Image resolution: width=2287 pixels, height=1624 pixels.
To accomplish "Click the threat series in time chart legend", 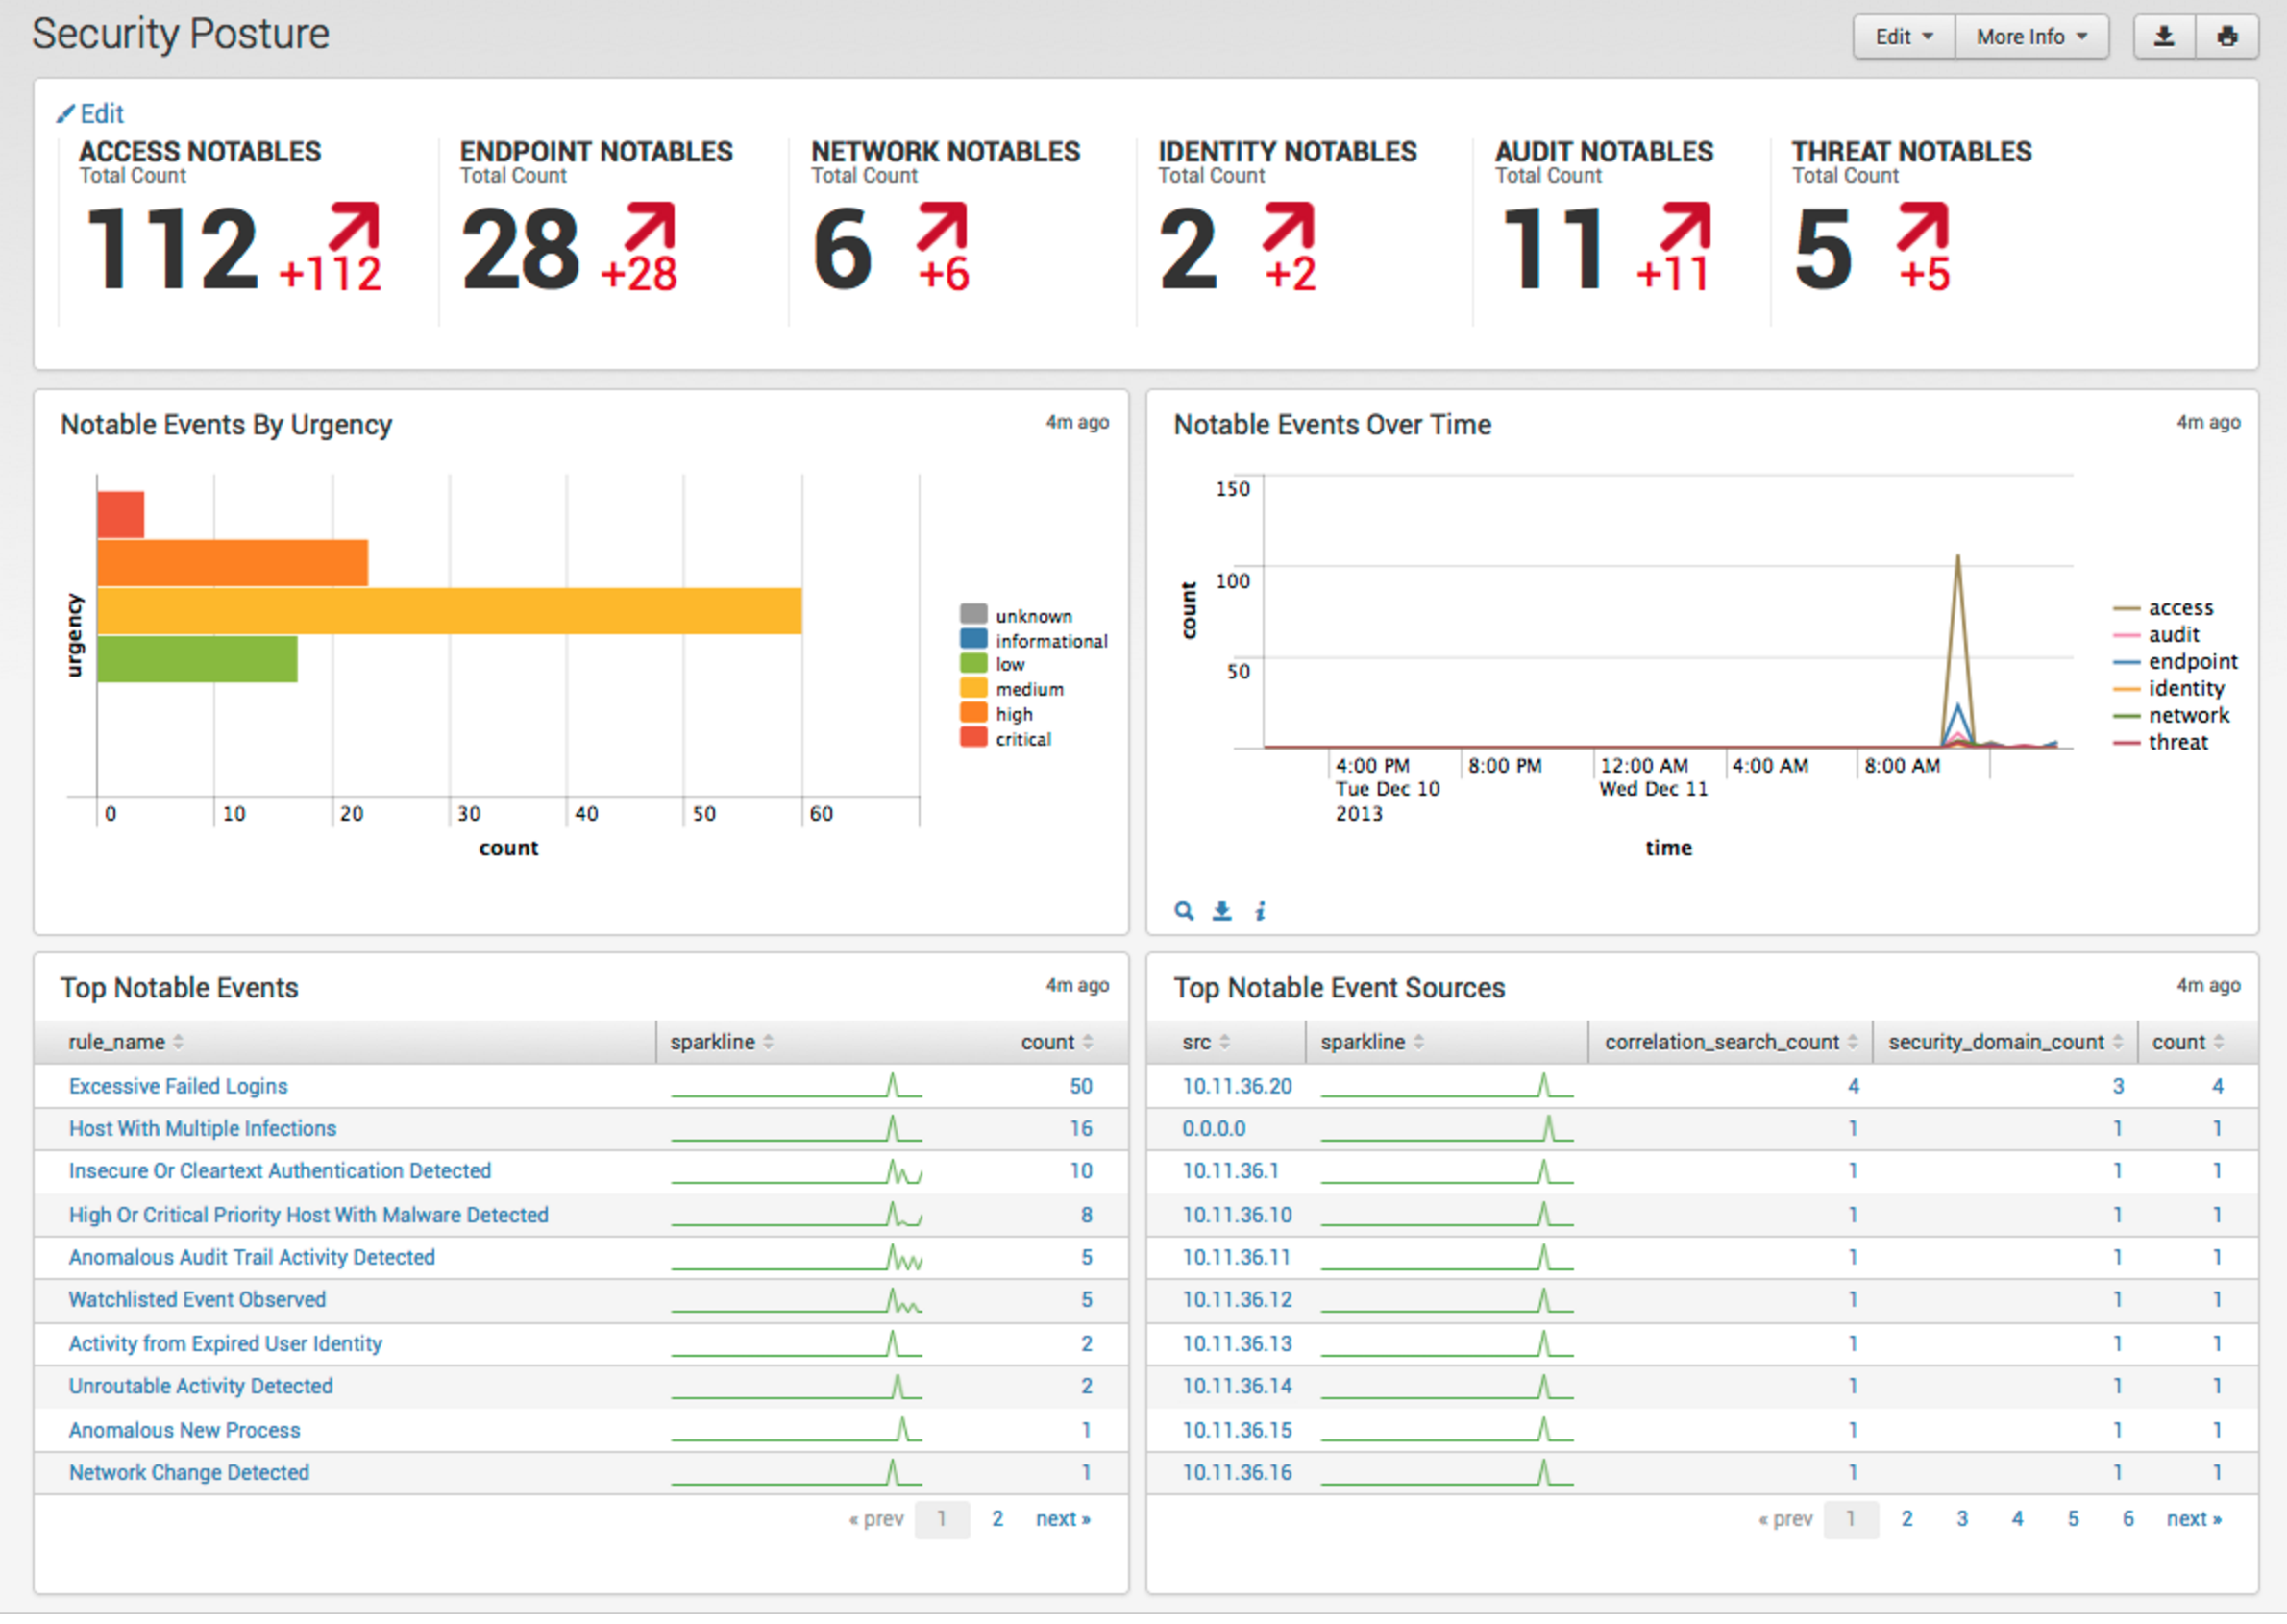I will (x=2161, y=743).
